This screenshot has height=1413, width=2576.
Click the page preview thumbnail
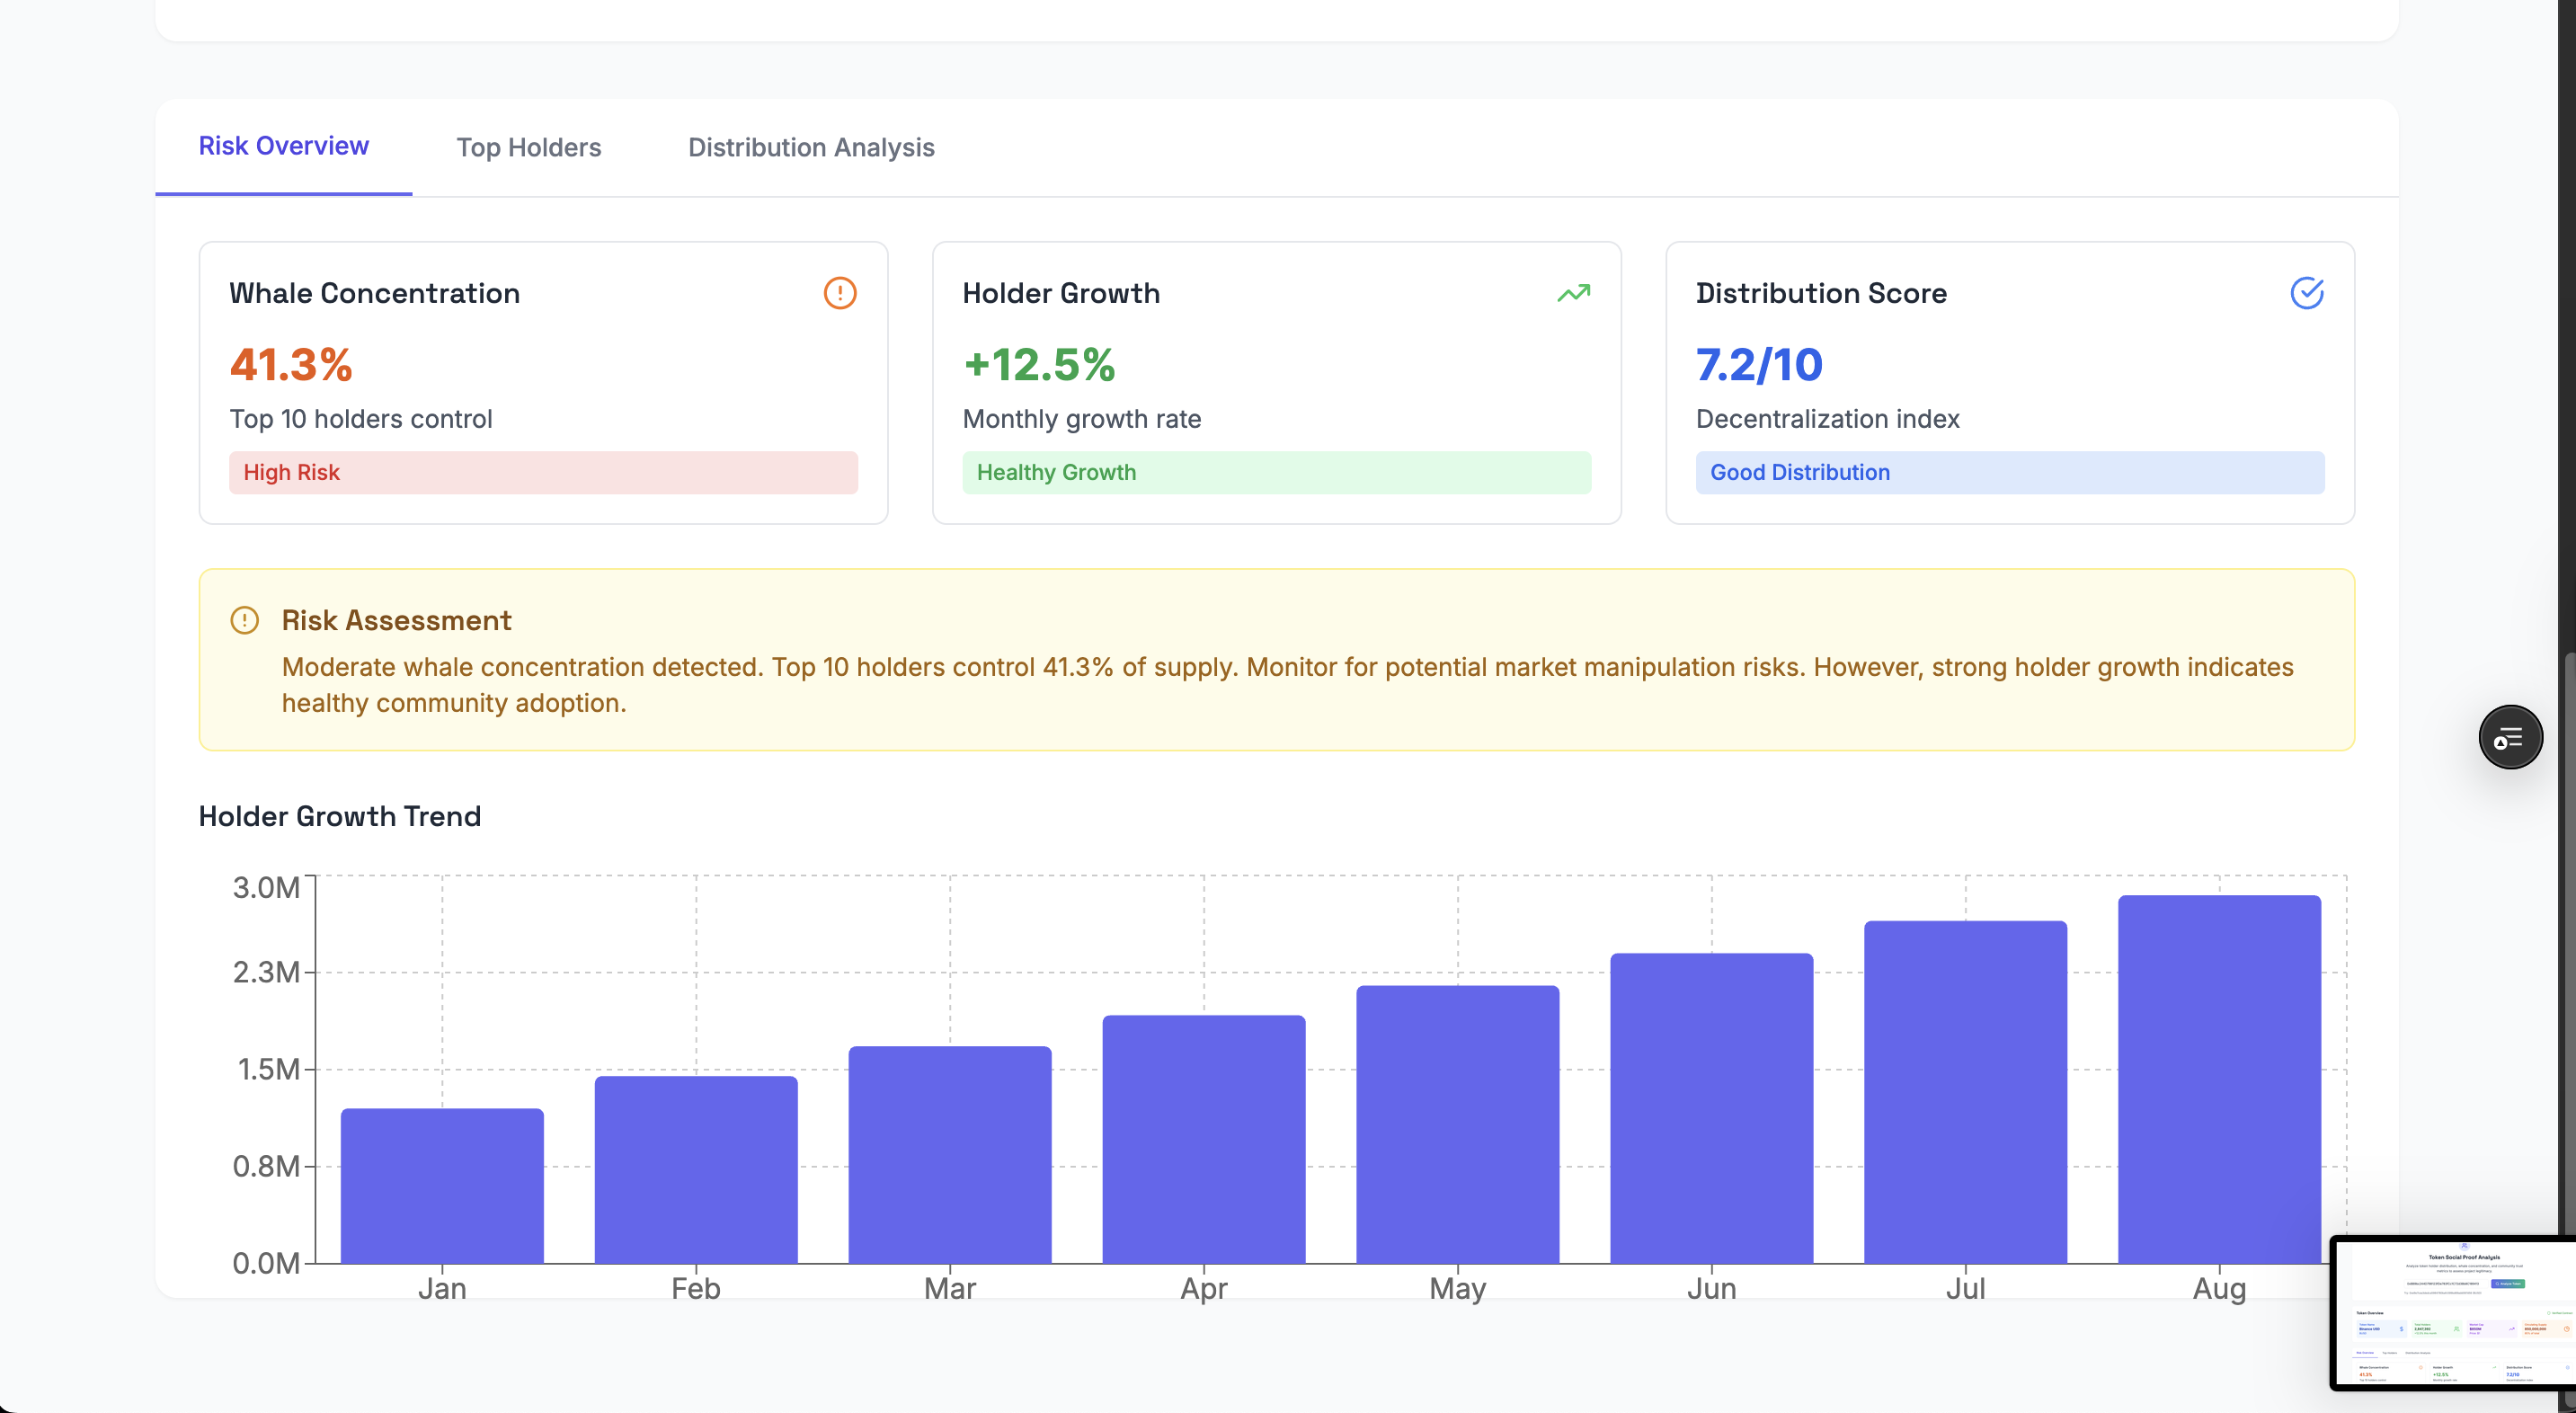point(2455,1314)
